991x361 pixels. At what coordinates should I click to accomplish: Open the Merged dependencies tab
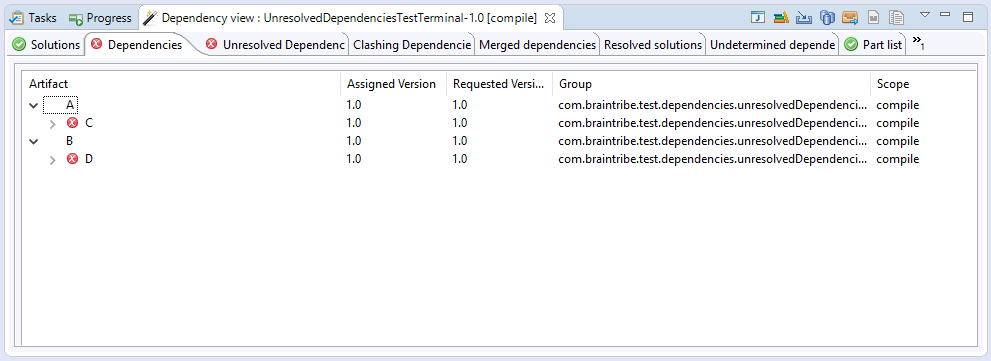tap(537, 45)
